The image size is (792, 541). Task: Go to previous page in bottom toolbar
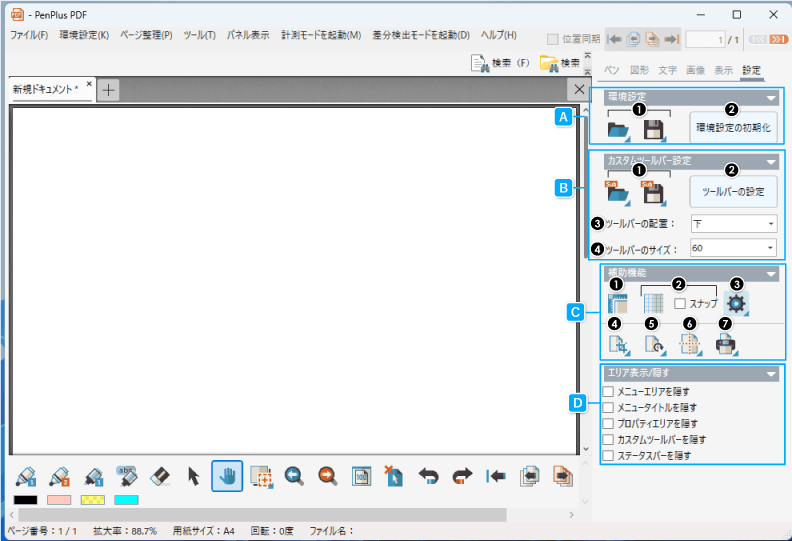529,476
